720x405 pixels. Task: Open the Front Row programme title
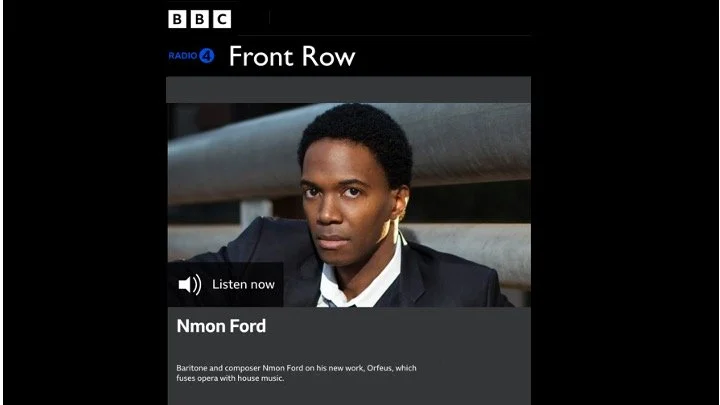292,56
